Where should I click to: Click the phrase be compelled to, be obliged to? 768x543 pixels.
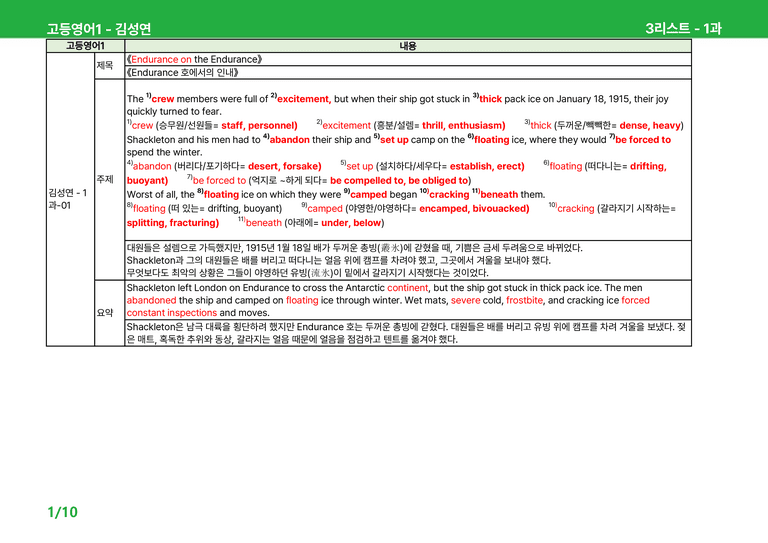click(399, 181)
